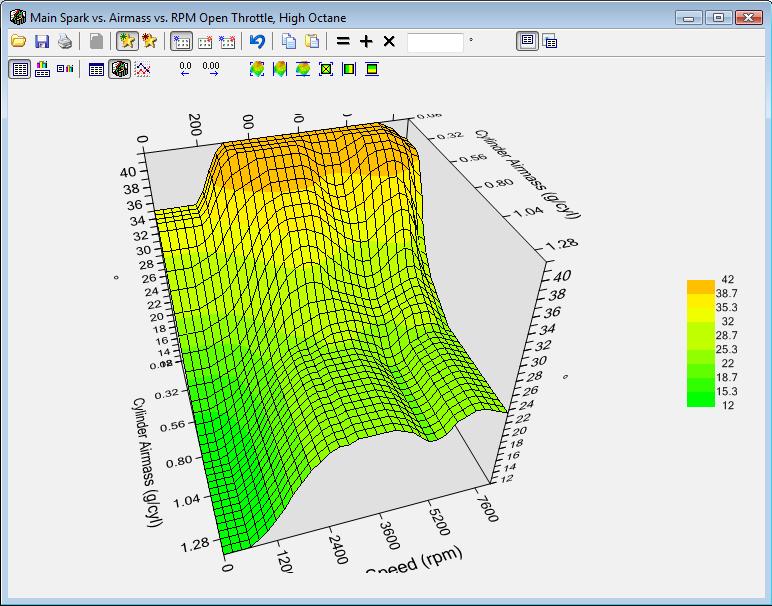Click the yellow star favorite icon with green plus
Image resolution: width=772 pixels, height=606 pixels.
click(x=127, y=41)
